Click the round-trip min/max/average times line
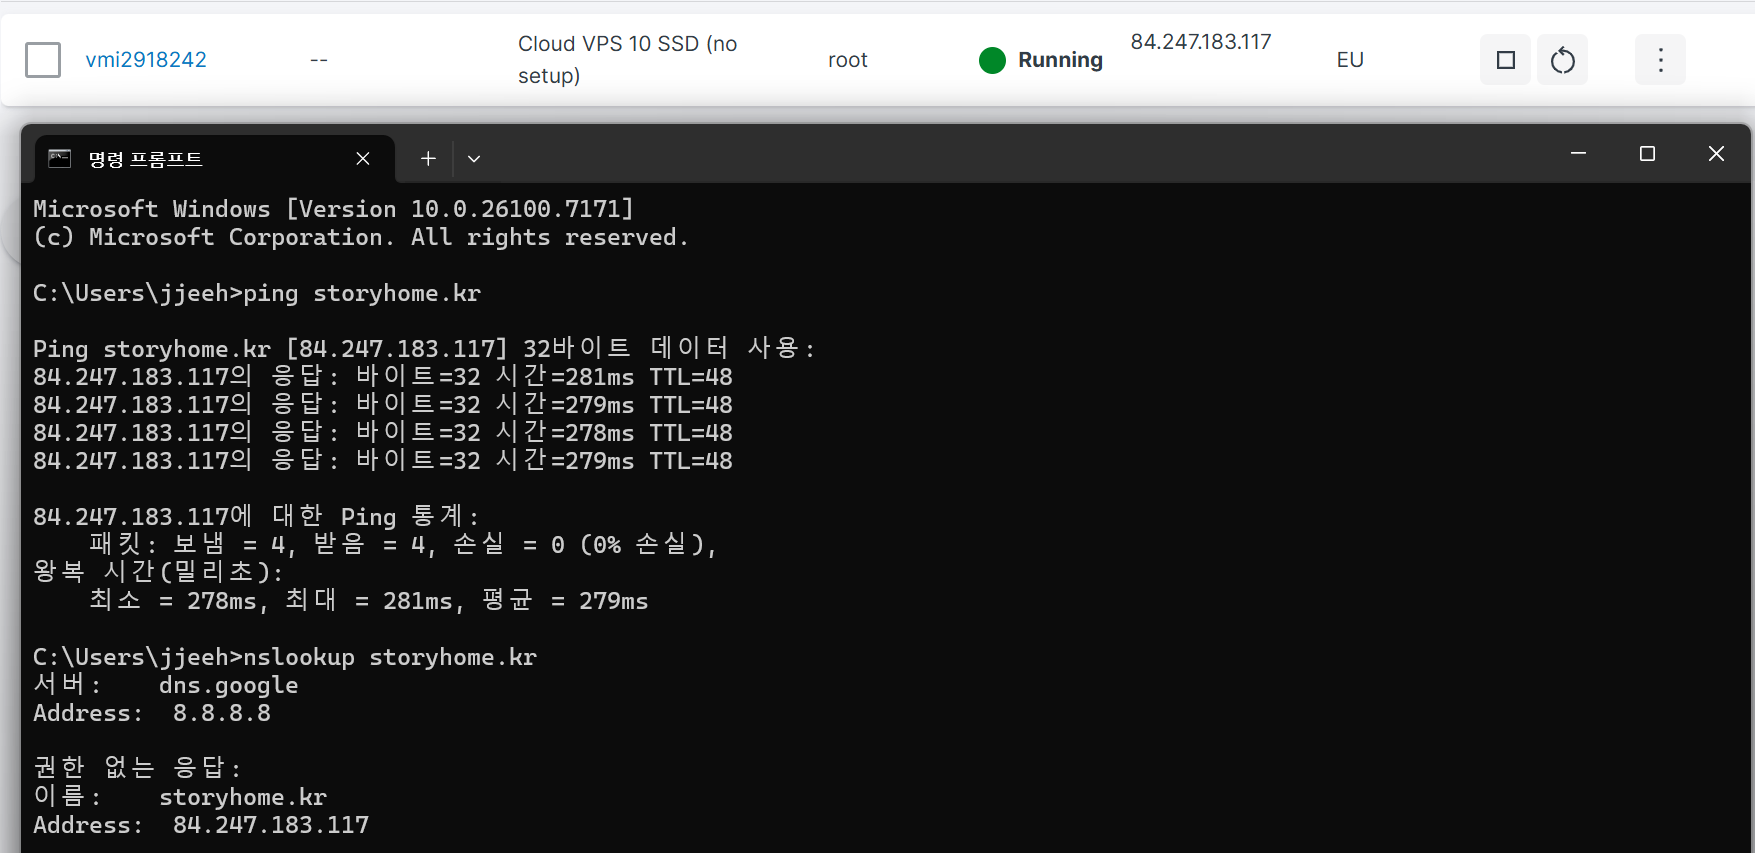The width and height of the screenshot is (1755, 853). coord(369,602)
